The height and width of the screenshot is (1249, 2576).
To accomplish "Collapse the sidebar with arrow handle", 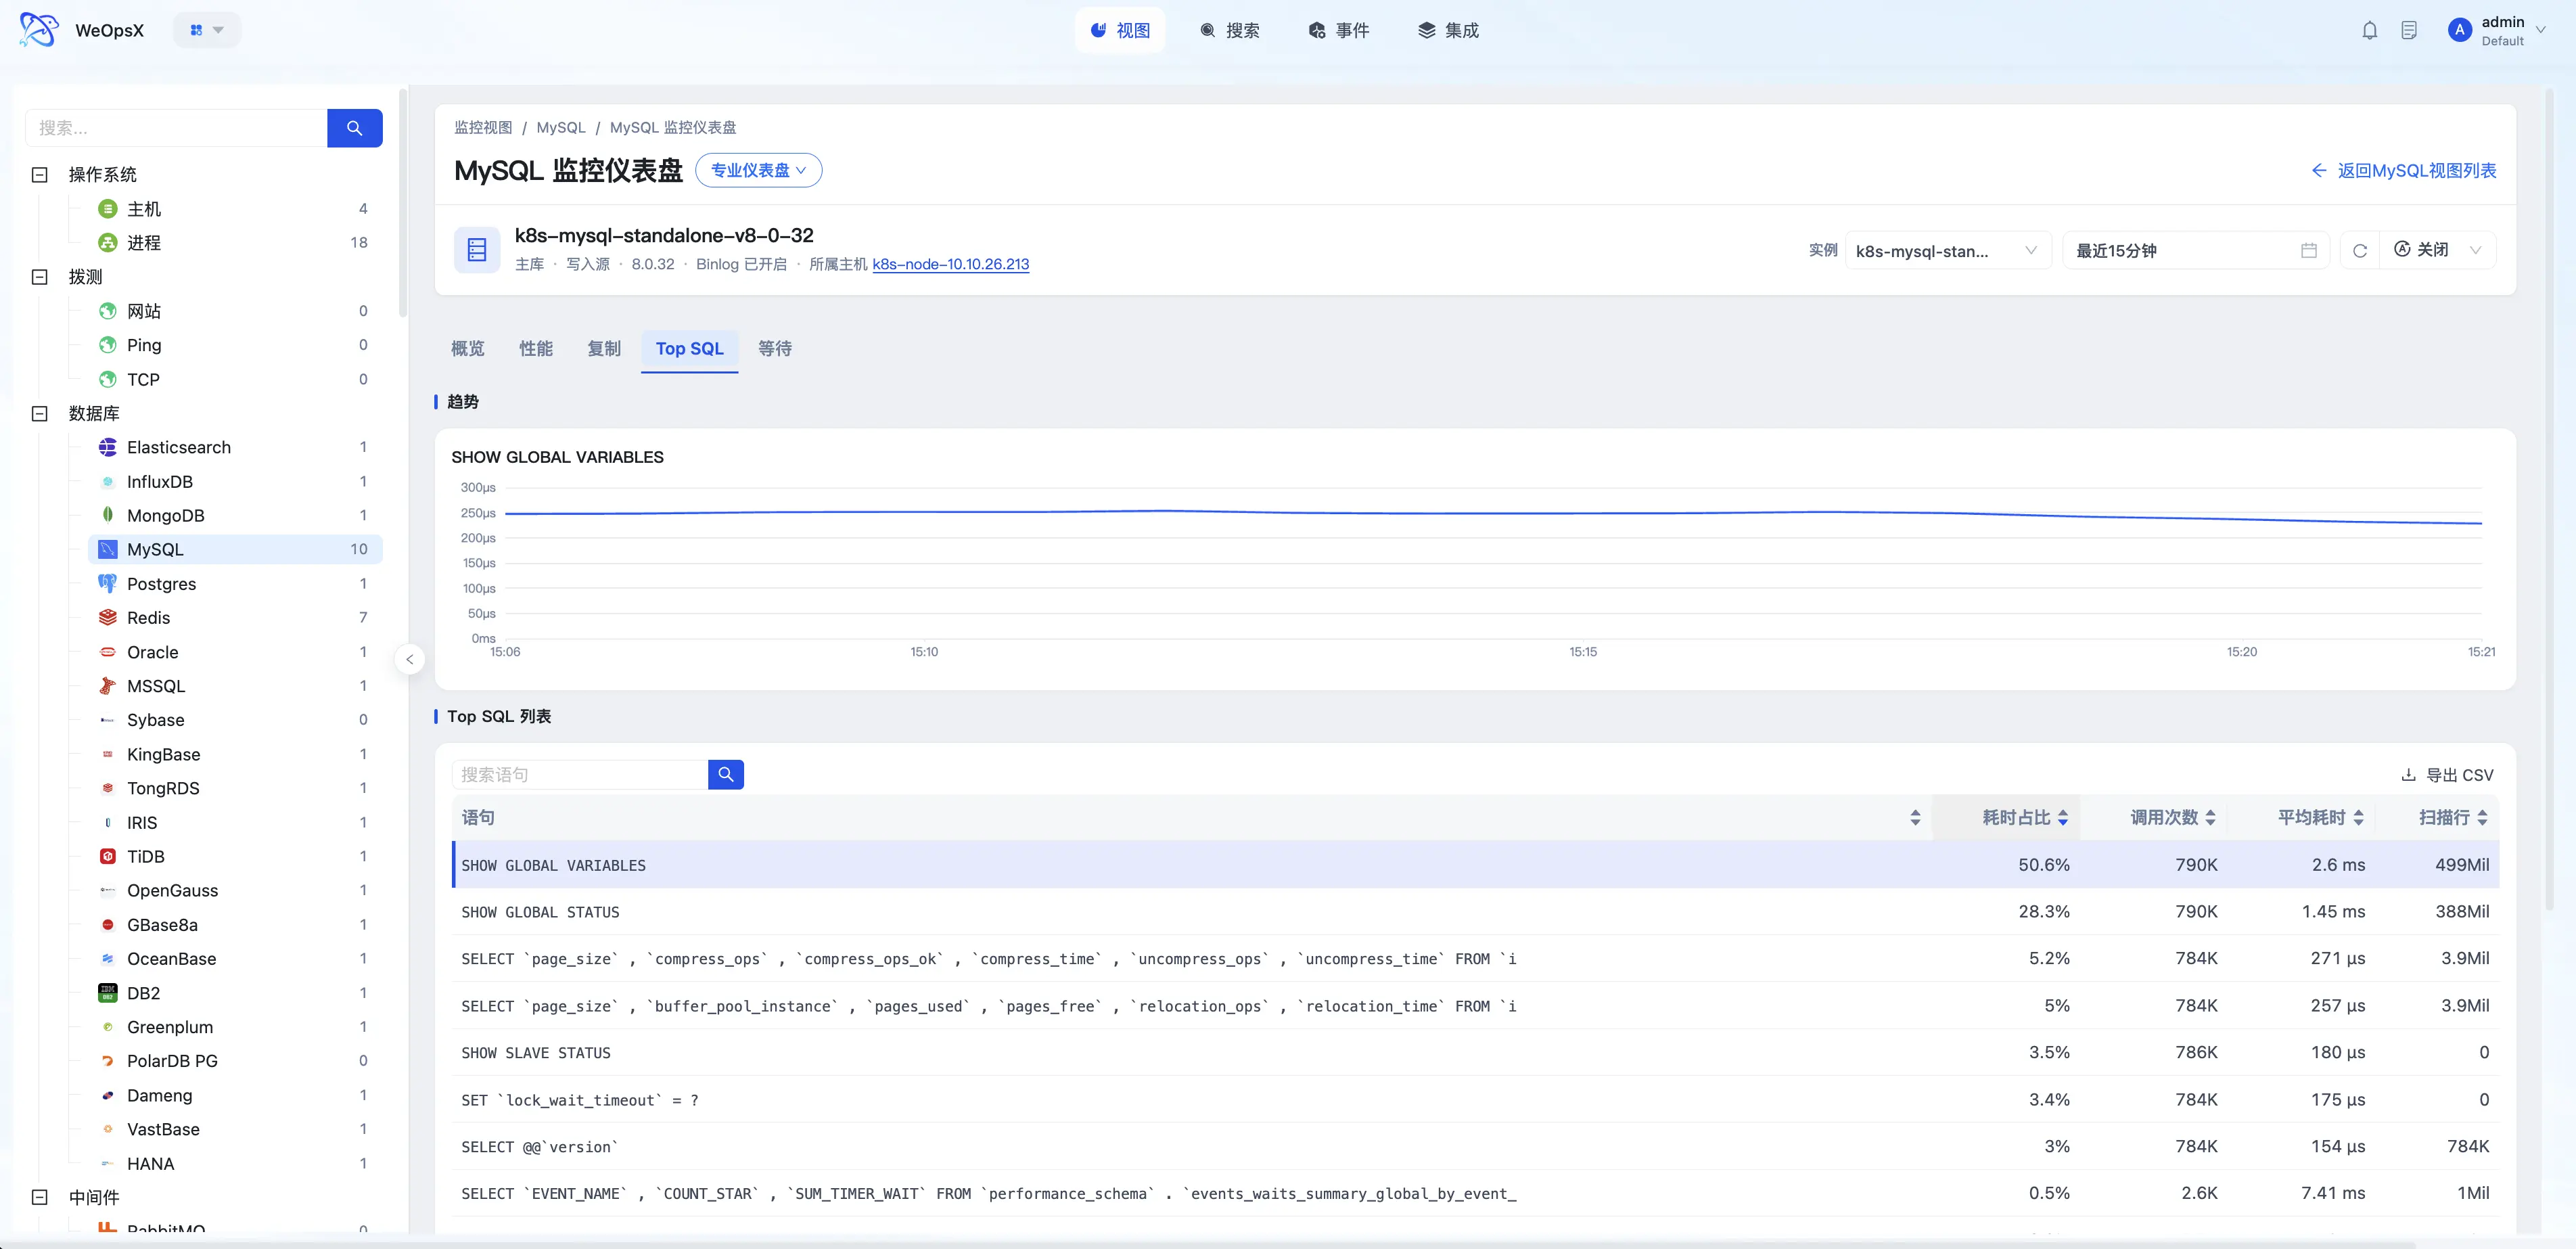I will coord(409,659).
